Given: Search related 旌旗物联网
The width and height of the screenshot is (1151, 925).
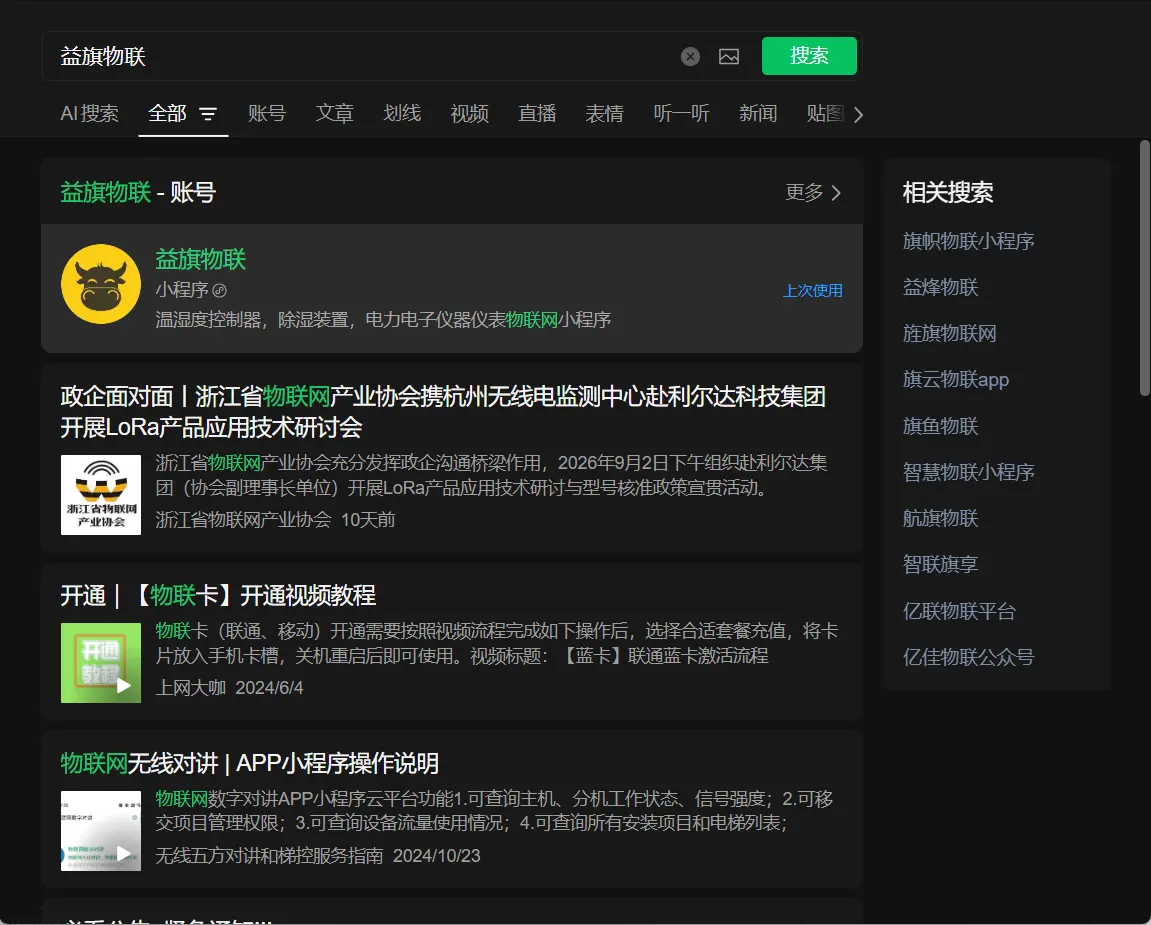Looking at the screenshot, I should 949,333.
